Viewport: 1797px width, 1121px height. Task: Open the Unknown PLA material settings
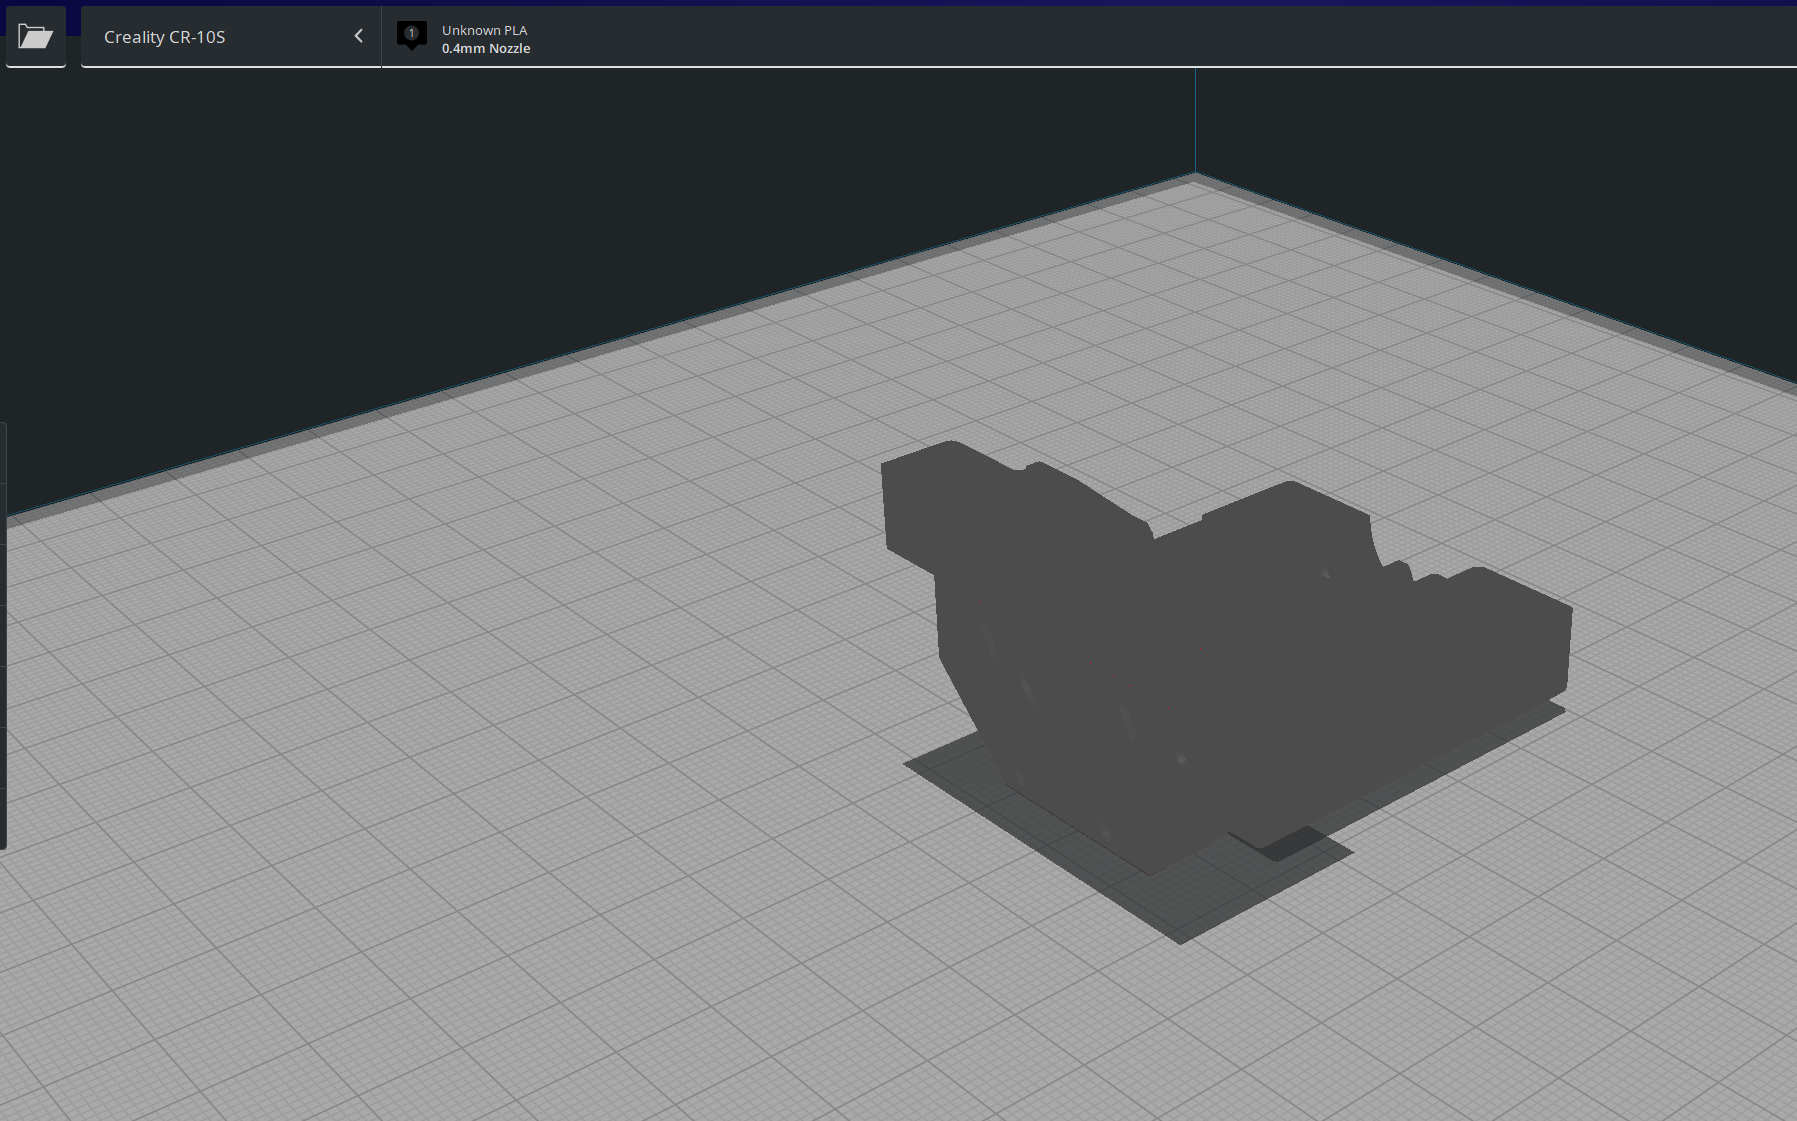pos(484,30)
